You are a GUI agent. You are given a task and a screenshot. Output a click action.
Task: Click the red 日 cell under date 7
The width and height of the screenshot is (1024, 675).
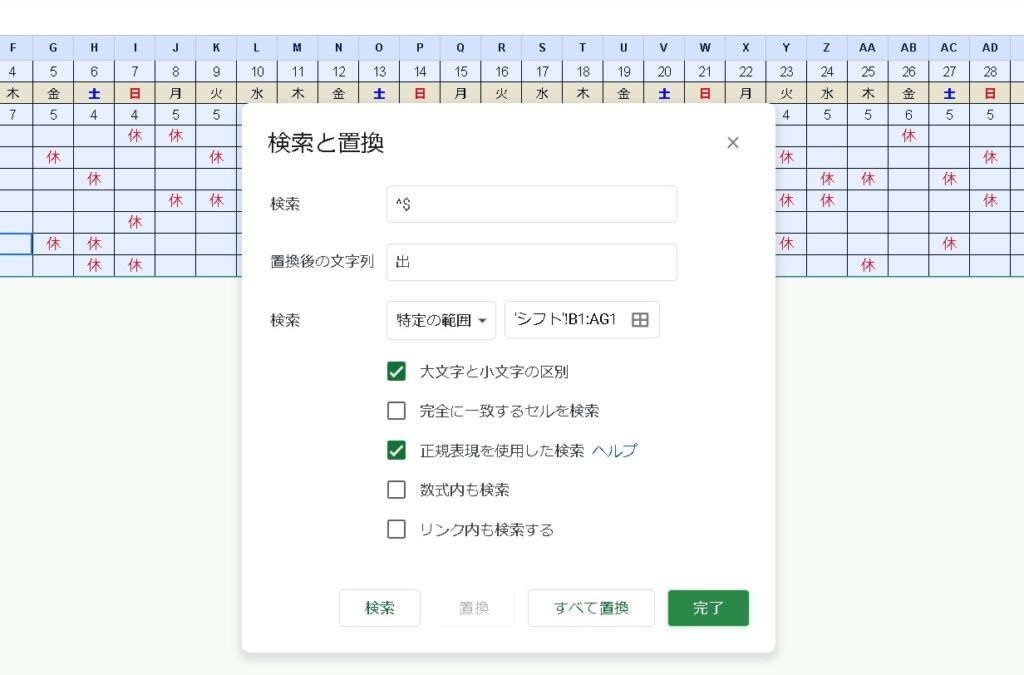click(x=135, y=93)
